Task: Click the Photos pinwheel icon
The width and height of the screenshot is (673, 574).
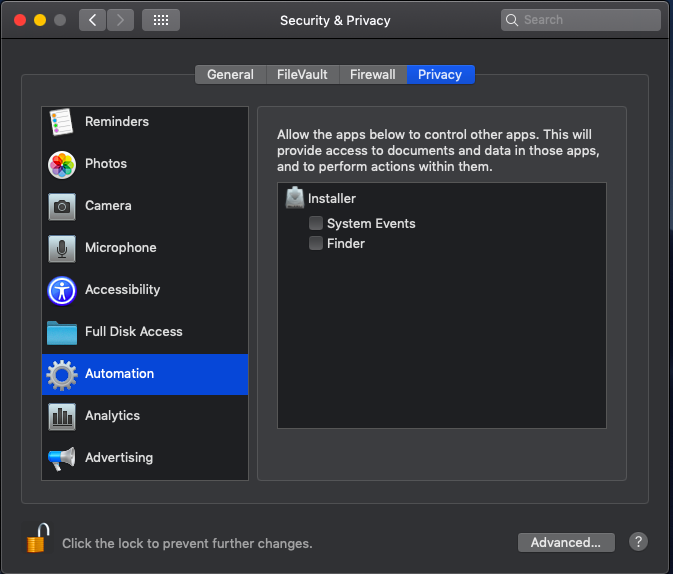Action: [x=62, y=164]
